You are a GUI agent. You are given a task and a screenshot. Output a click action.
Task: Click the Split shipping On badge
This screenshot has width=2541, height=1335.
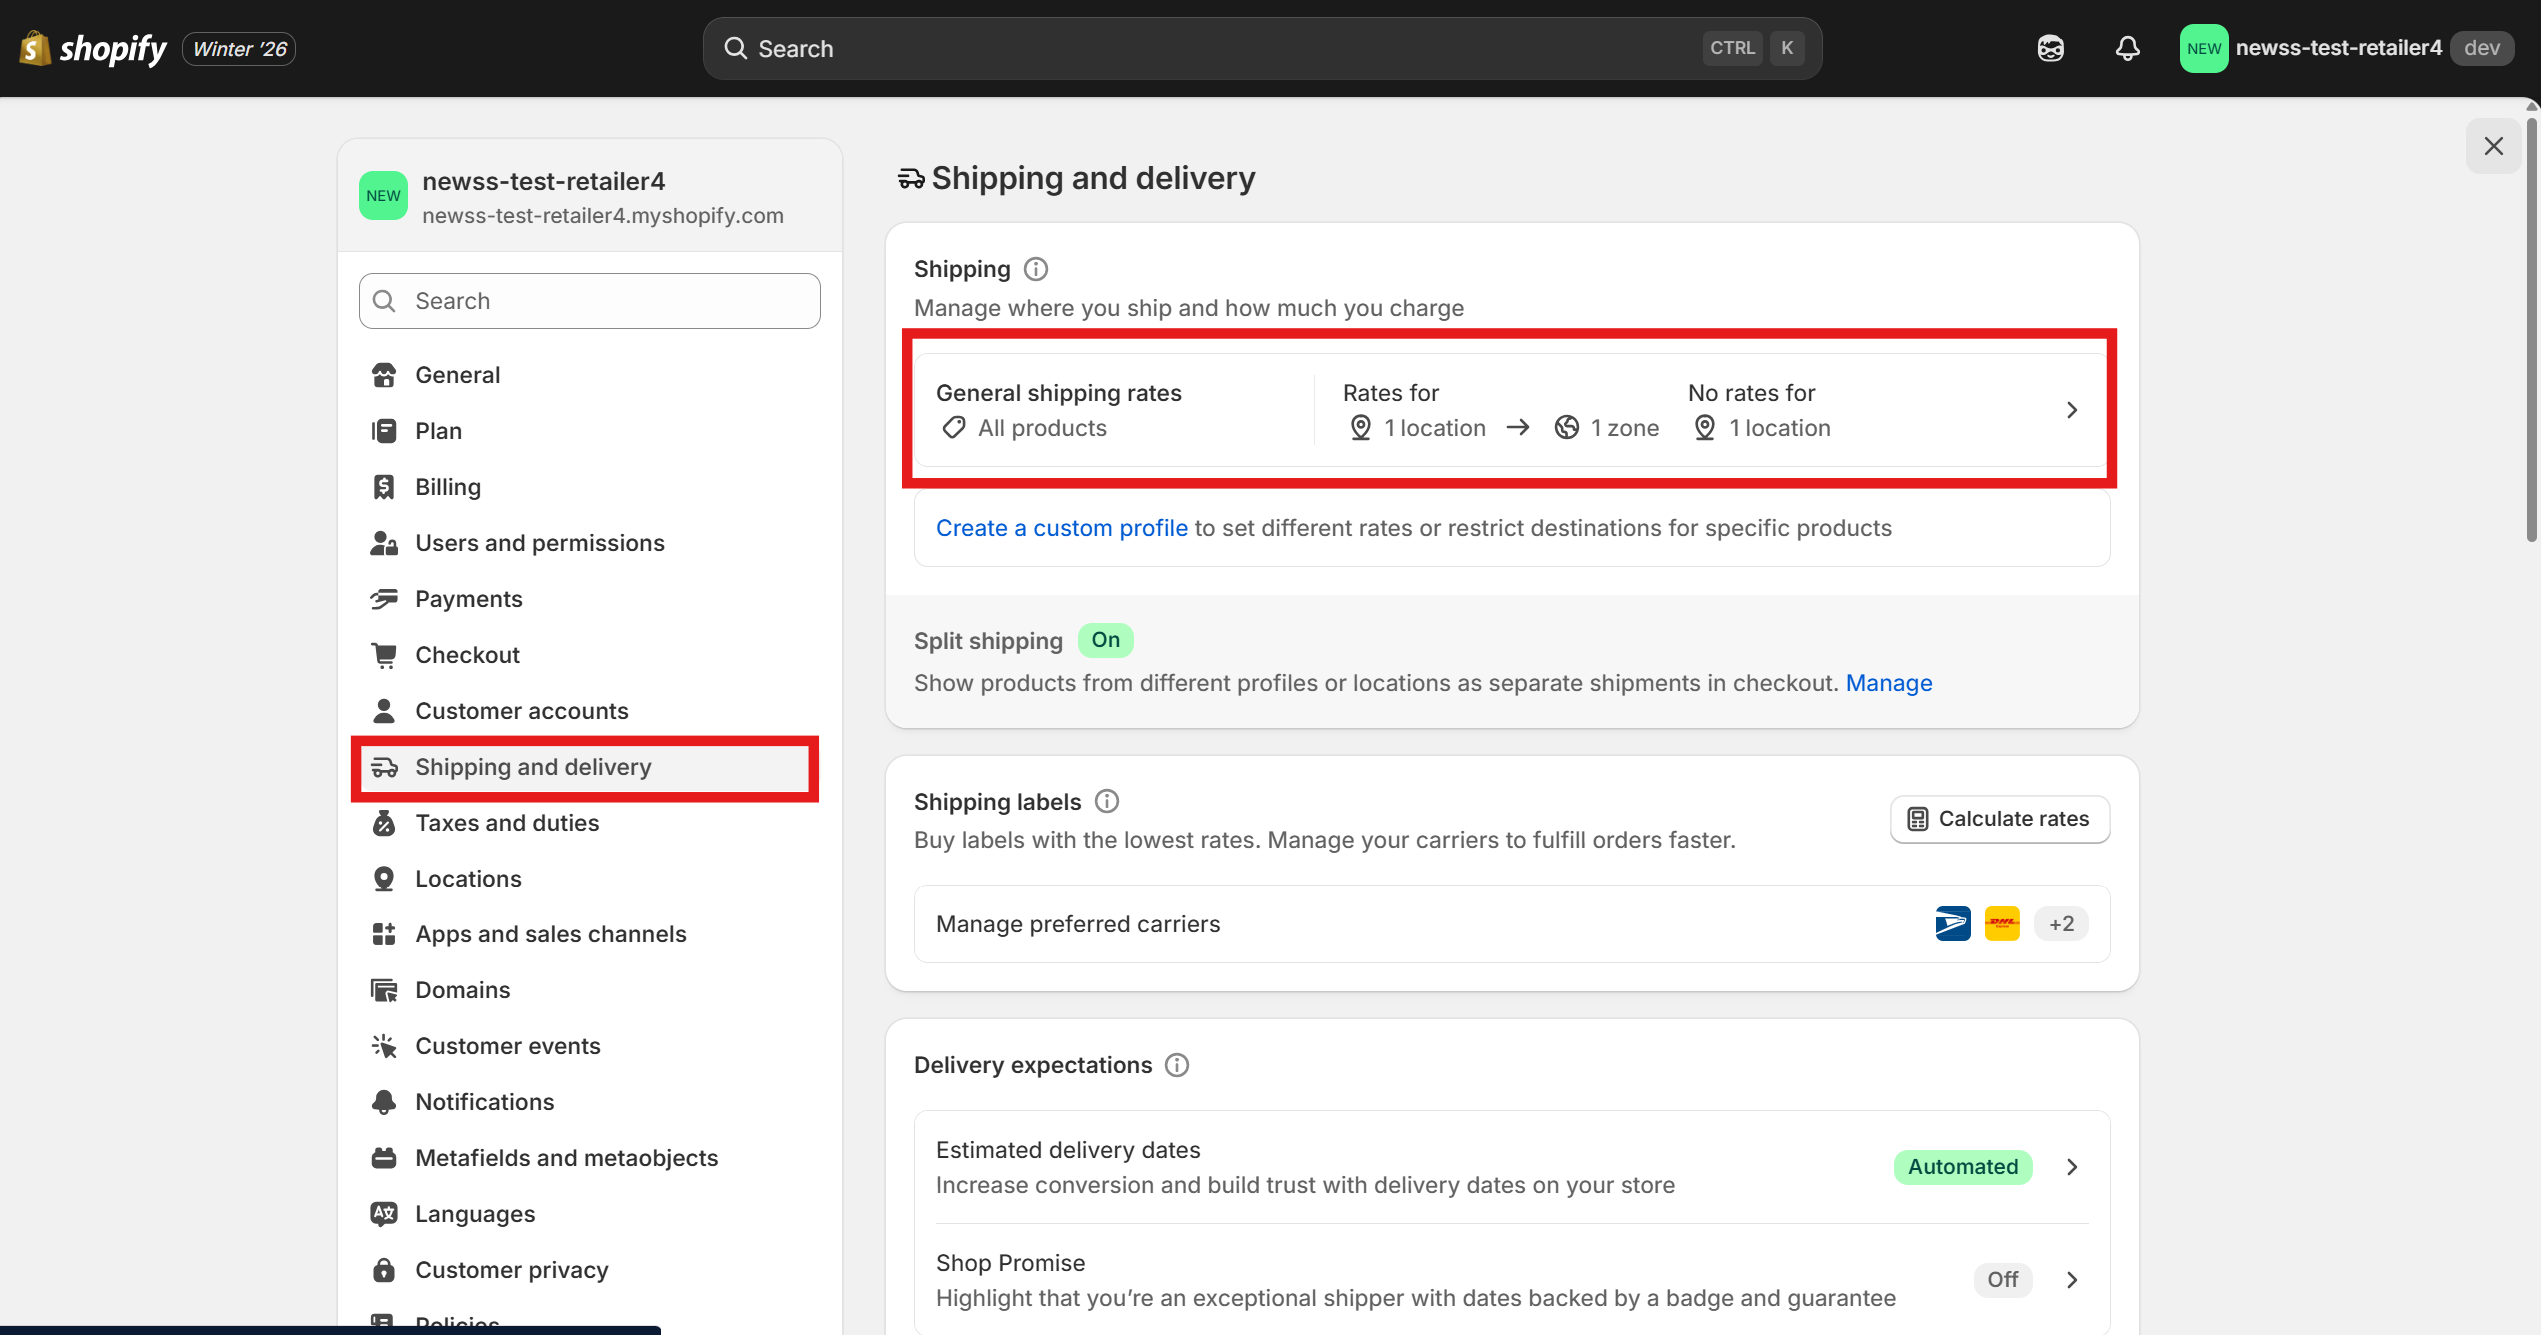(x=1105, y=640)
